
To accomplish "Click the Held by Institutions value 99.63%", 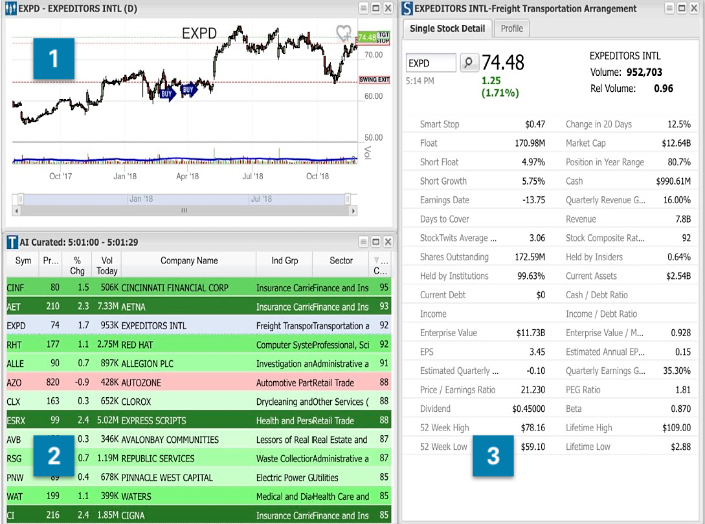I will click(531, 276).
